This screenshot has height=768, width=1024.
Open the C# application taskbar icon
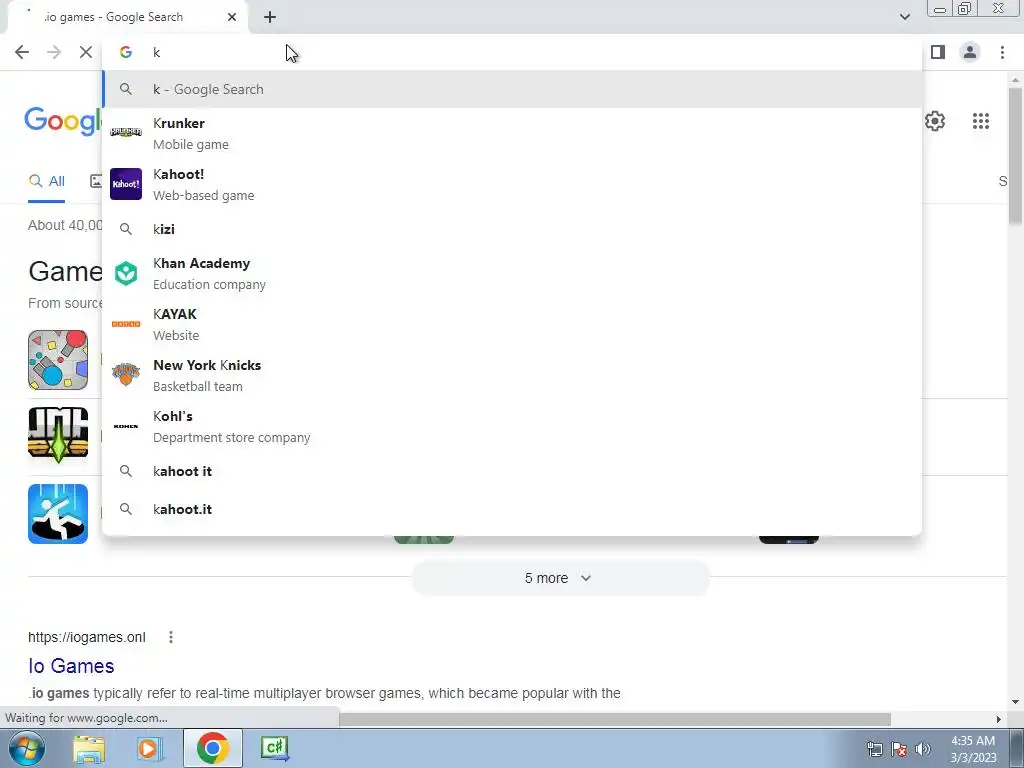tap(274, 748)
